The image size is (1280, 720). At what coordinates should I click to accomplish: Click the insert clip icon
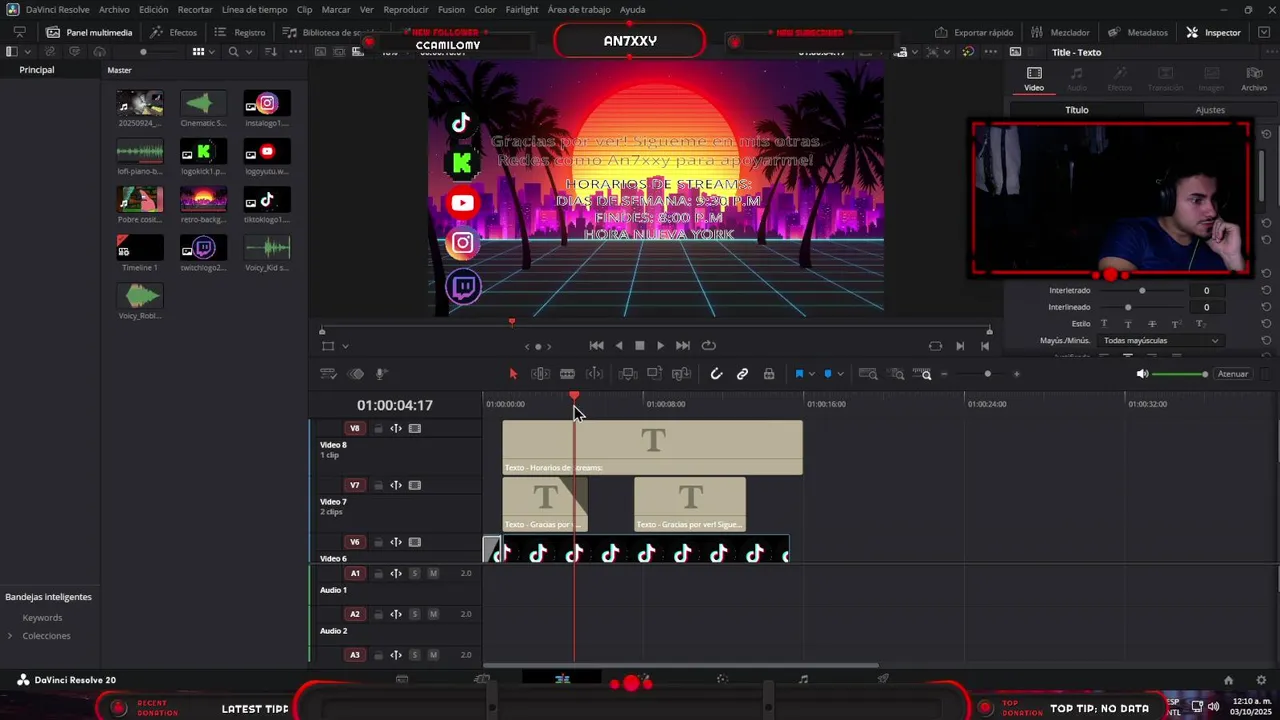(x=628, y=374)
